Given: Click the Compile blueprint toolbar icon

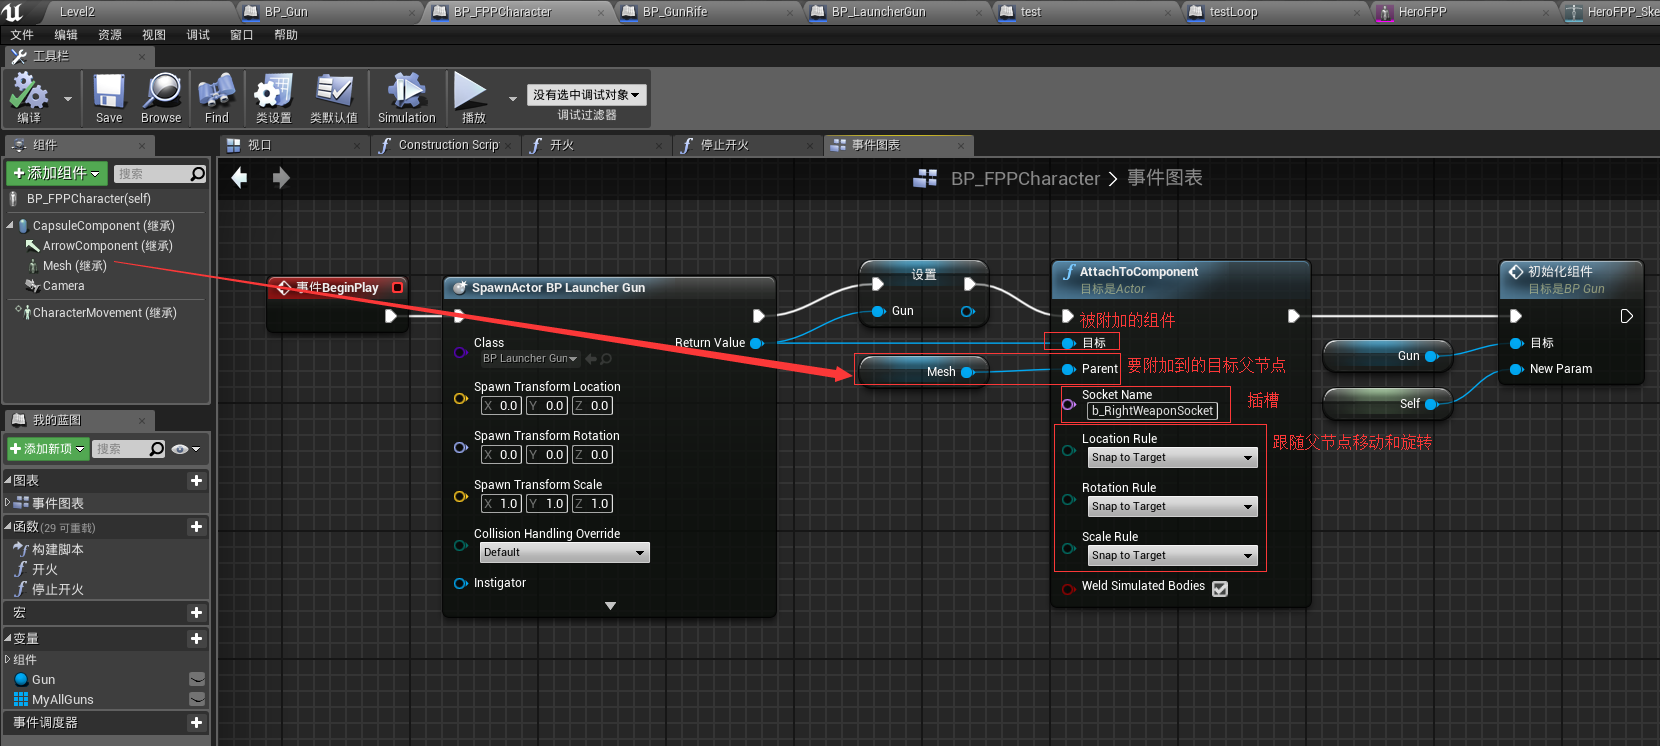Looking at the screenshot, I should pyautogui.click(x=29, y=92).
